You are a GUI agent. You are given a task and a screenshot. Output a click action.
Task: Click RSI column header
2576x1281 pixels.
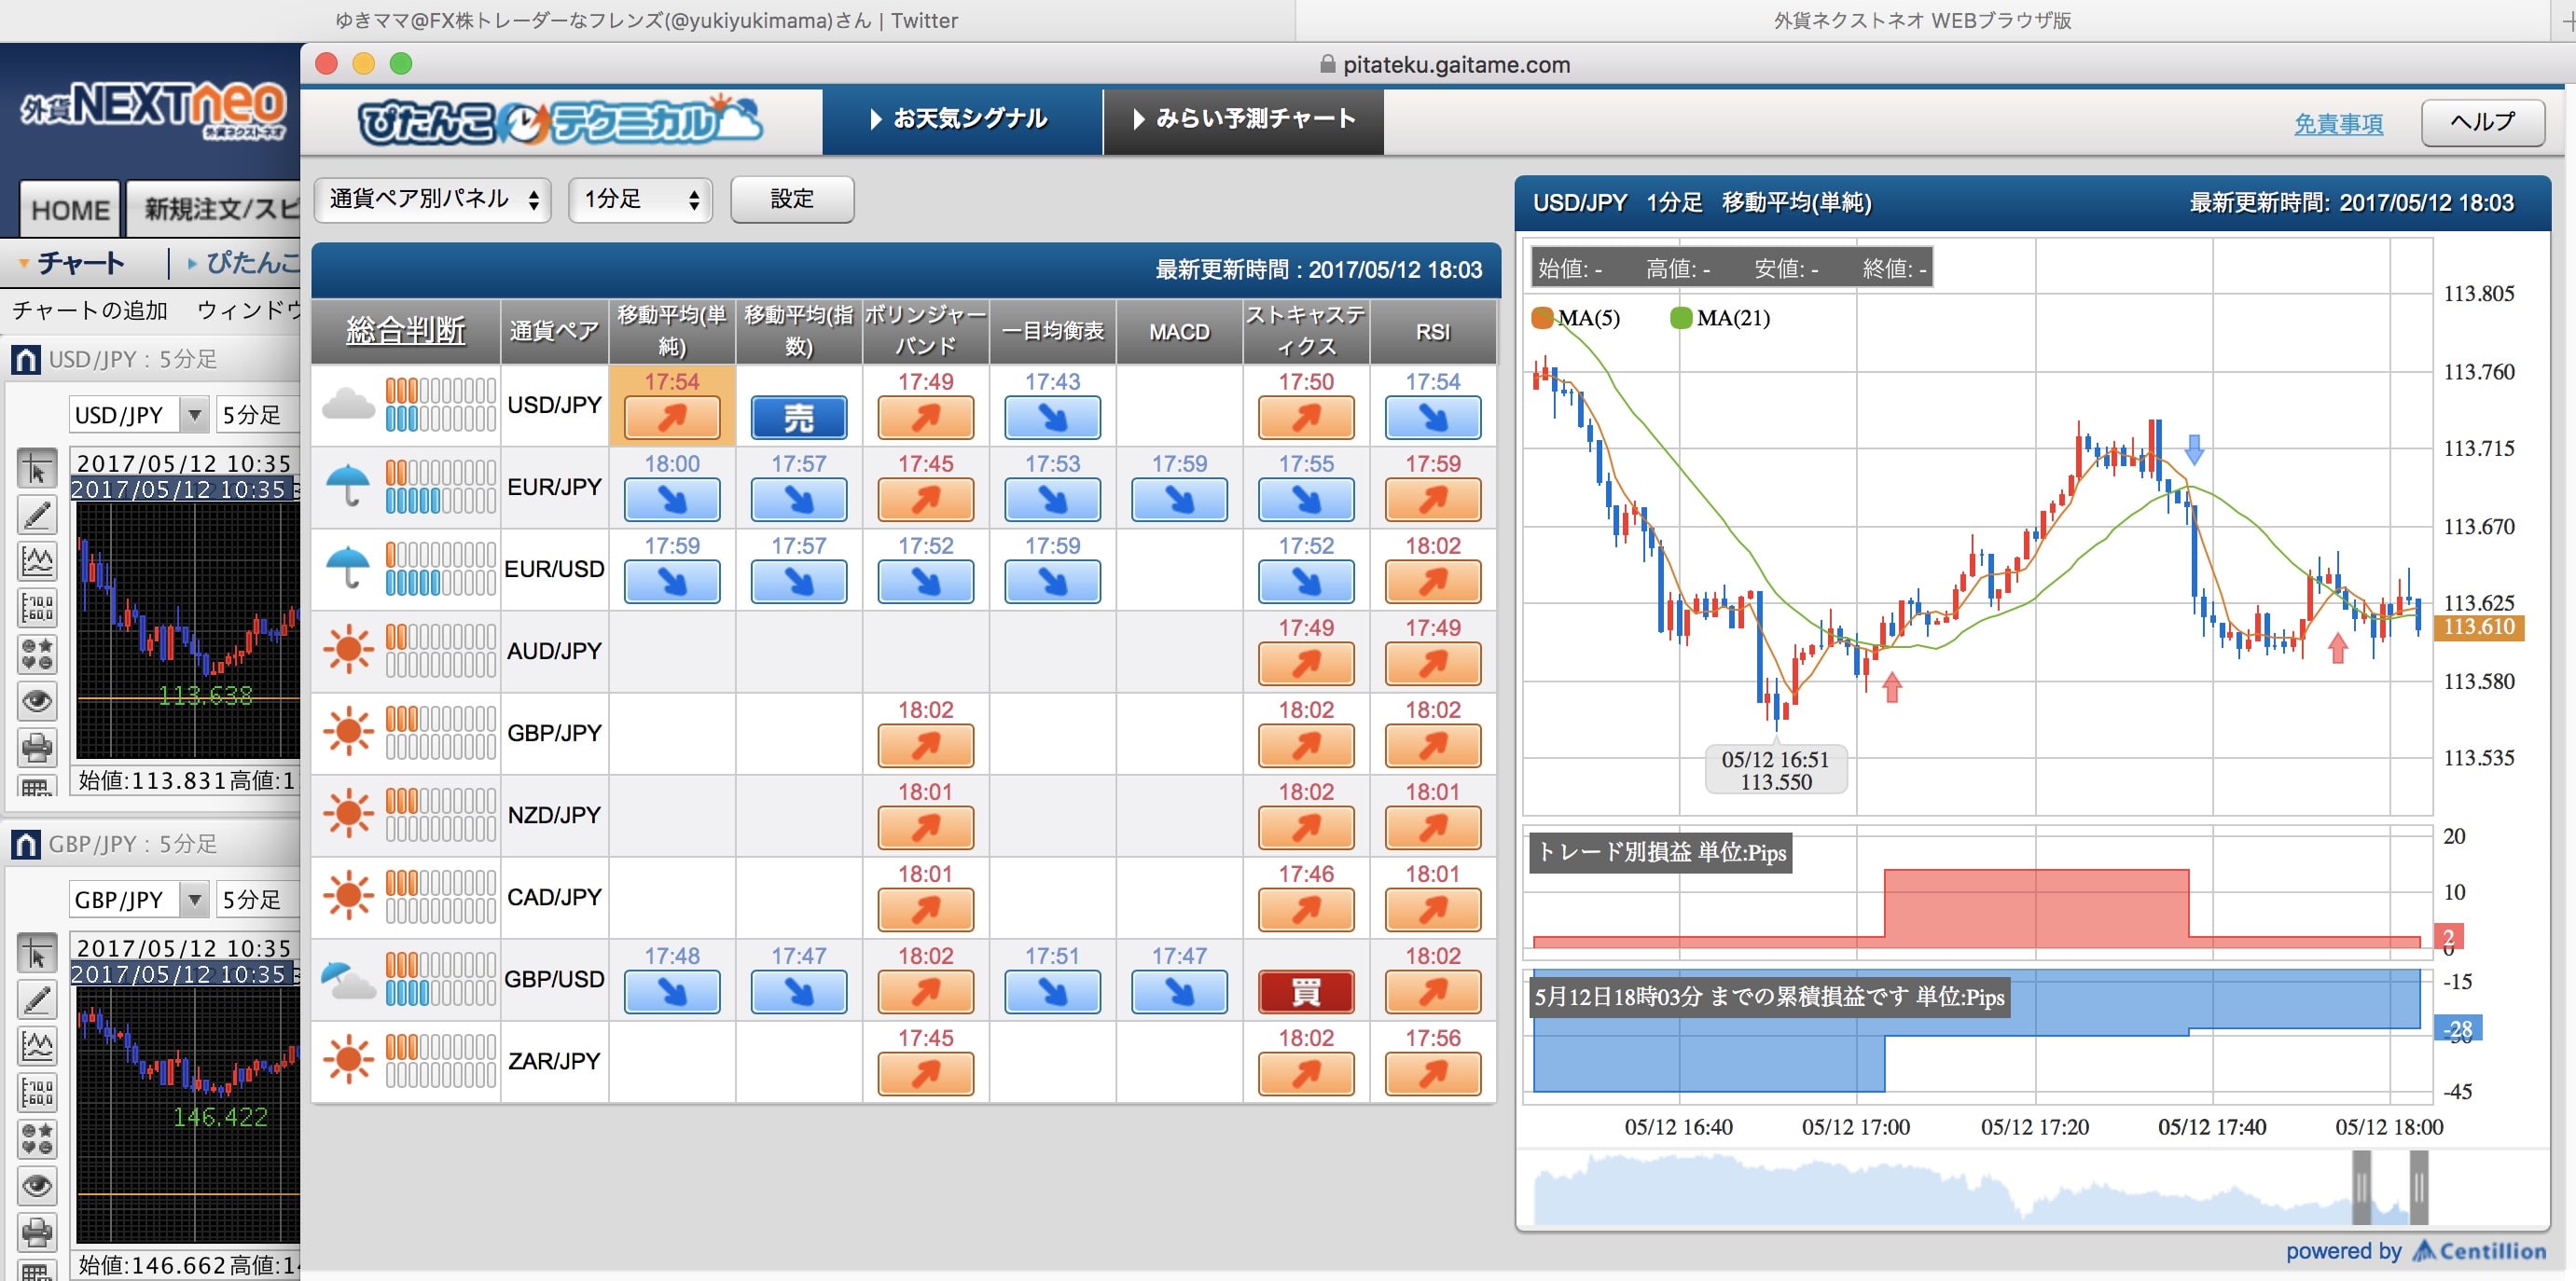pyautogui.click(x=1433, y=332)
